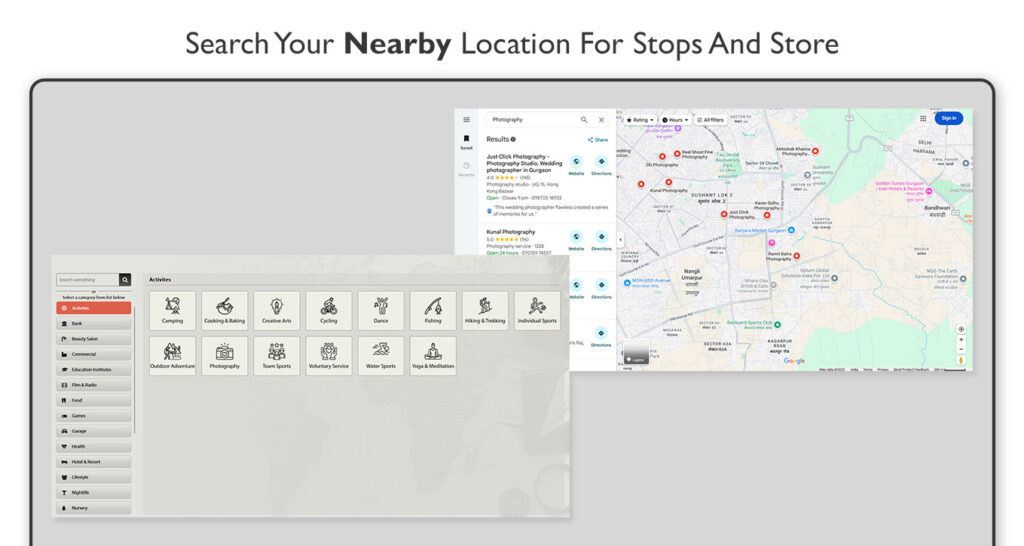This screenshot has width=1024, height=546.
Task: Open the Photography activity tile
Action: point(224,355)
